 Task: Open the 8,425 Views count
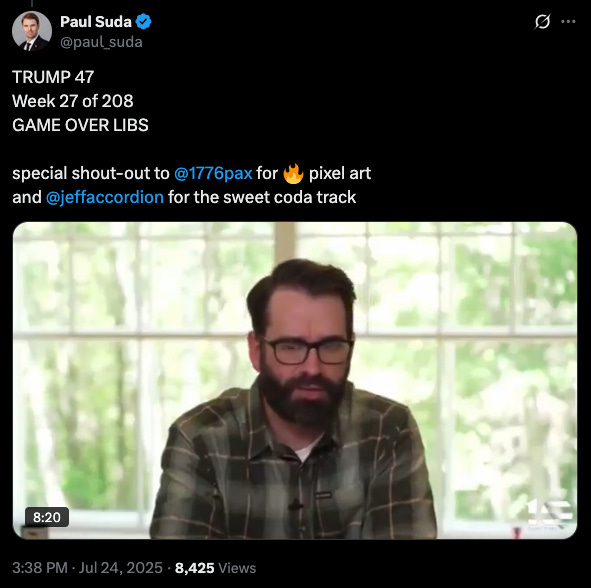point(215,568)
